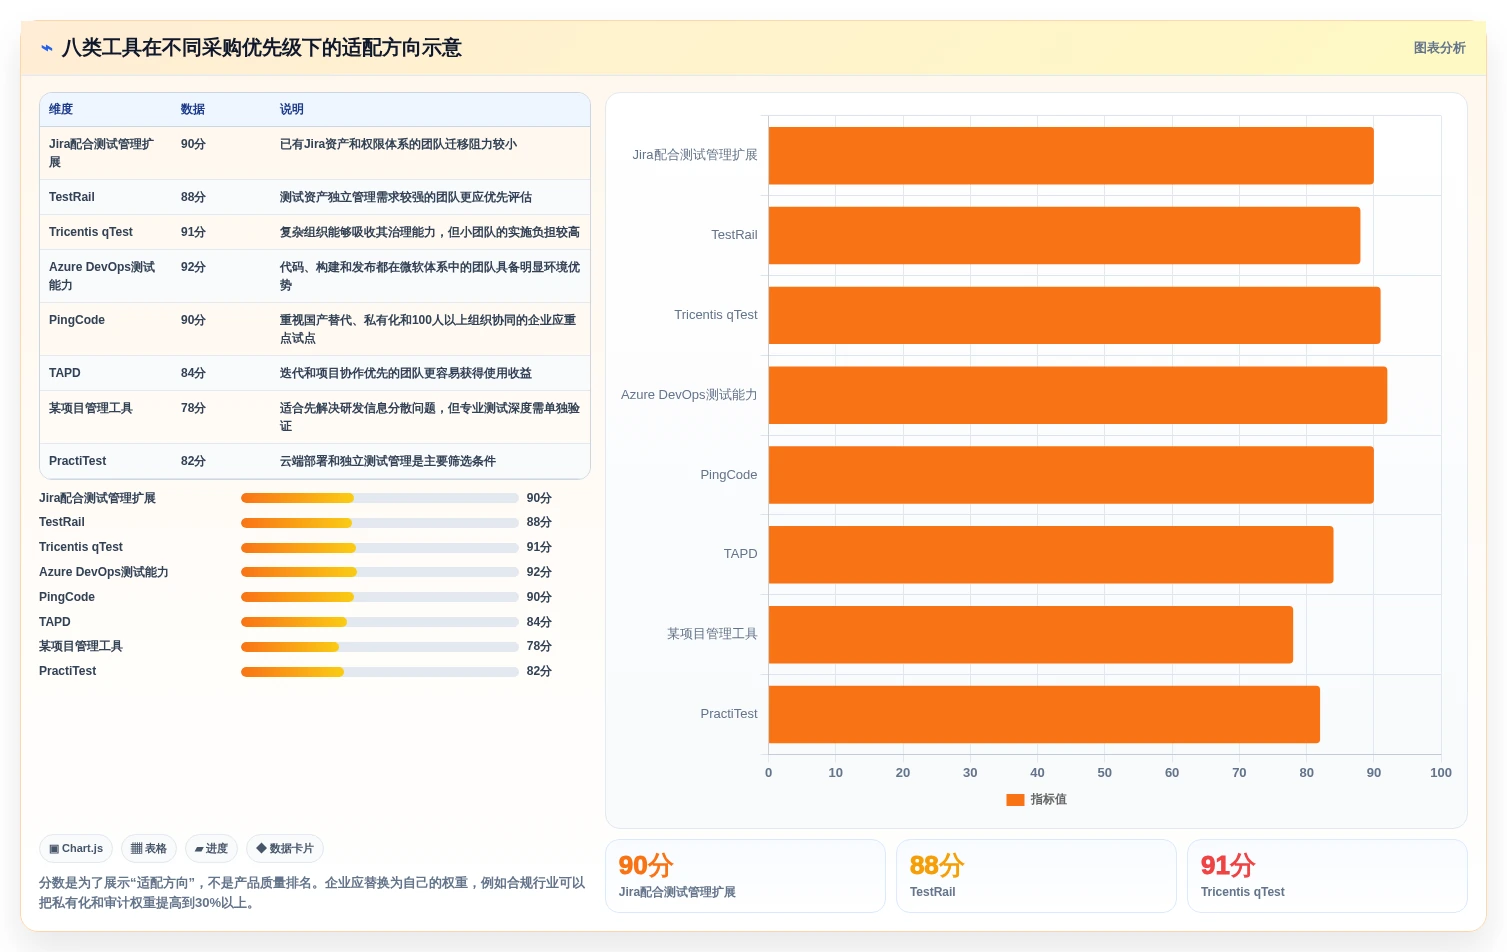Click the 图表分析 label in the header
The height and width of the screenshot is (952, 1507).
pyautogui.click(x=1439, y=48)
